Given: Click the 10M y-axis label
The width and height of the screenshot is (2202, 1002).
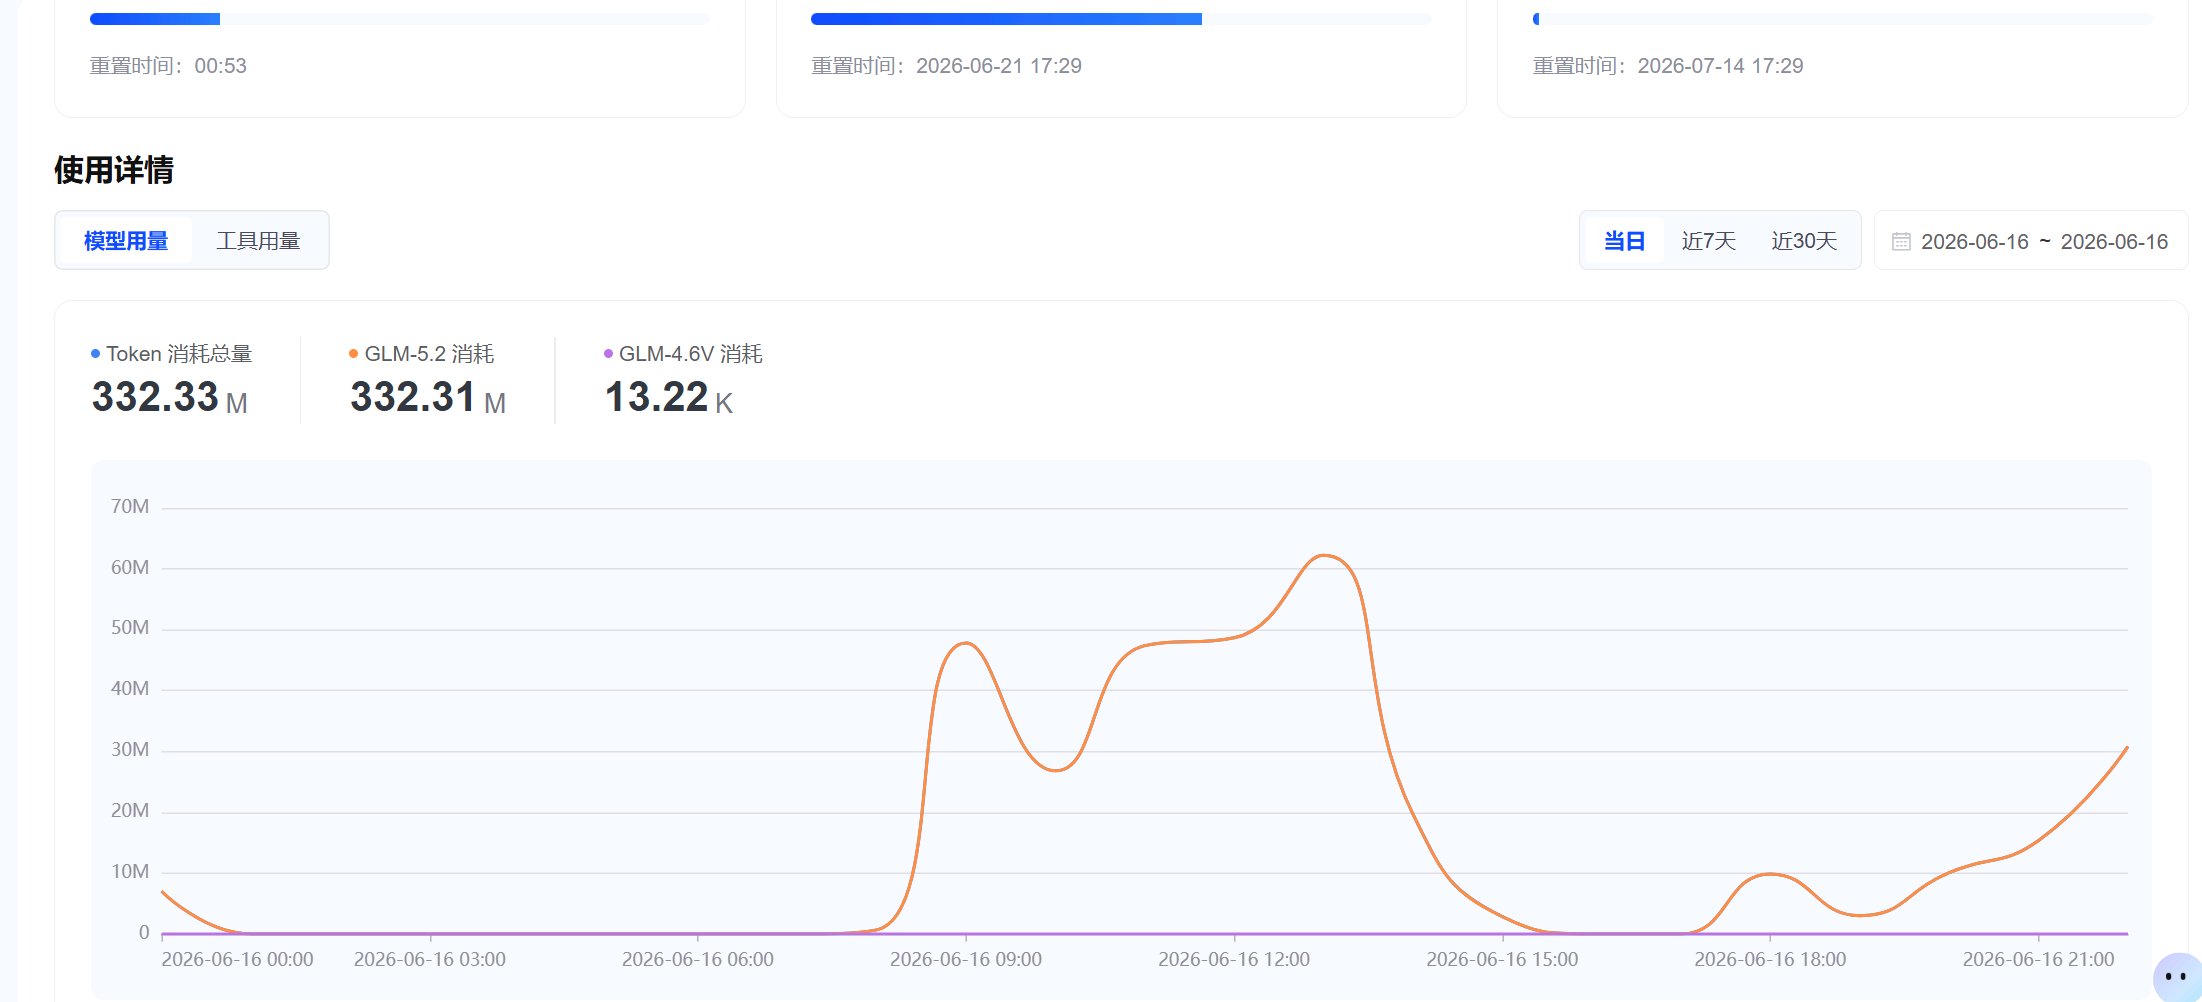Looking at the screenshot, I should coord(130,872).
